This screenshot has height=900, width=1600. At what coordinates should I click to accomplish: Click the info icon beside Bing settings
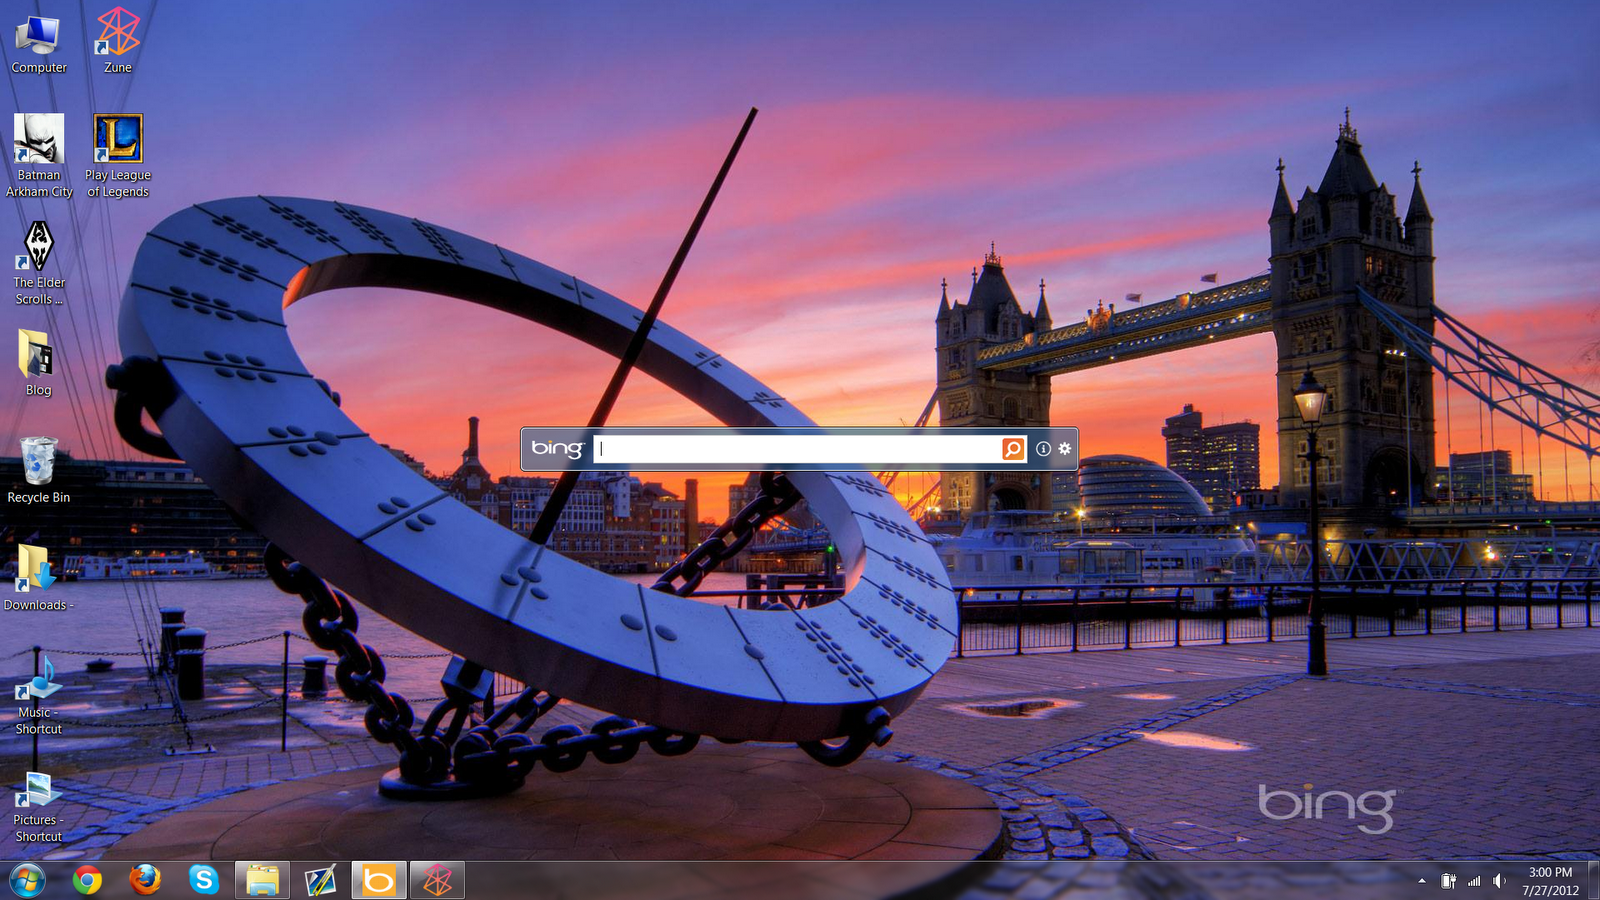pos(1043,449)
